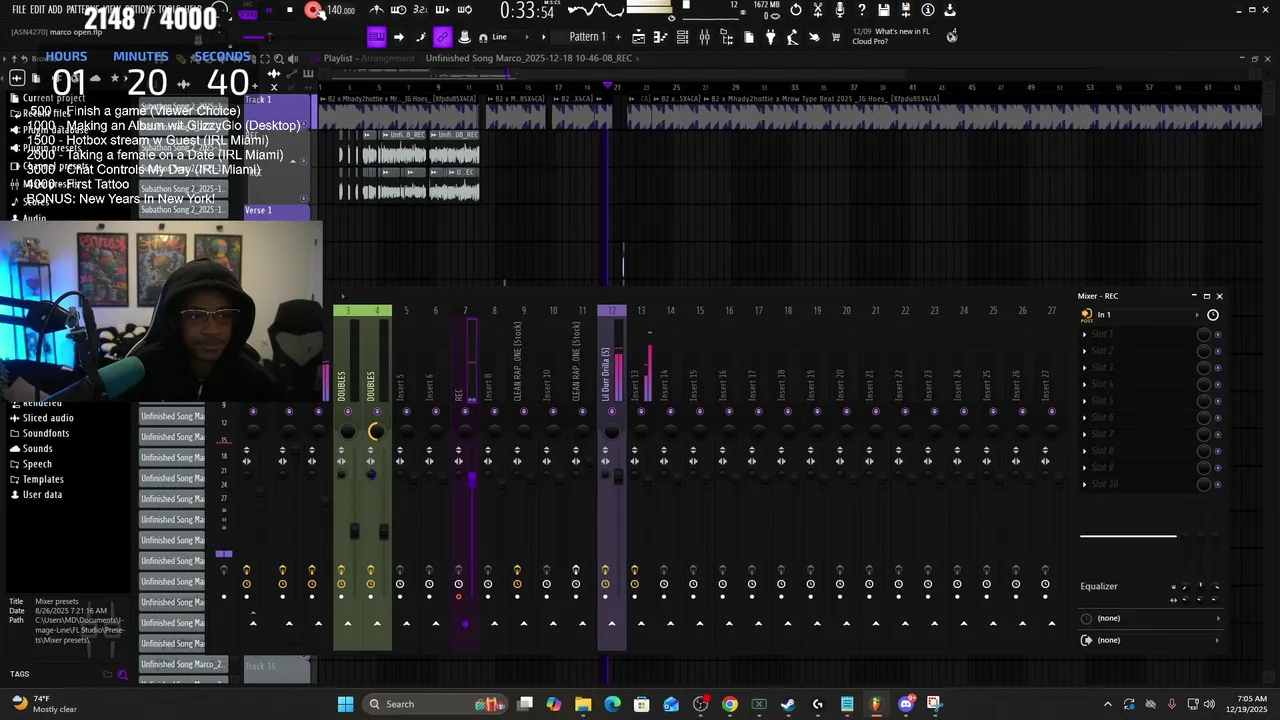Open the FILE menu
Viewport: 1280px width, 720px height.
(x=19, y=10)
